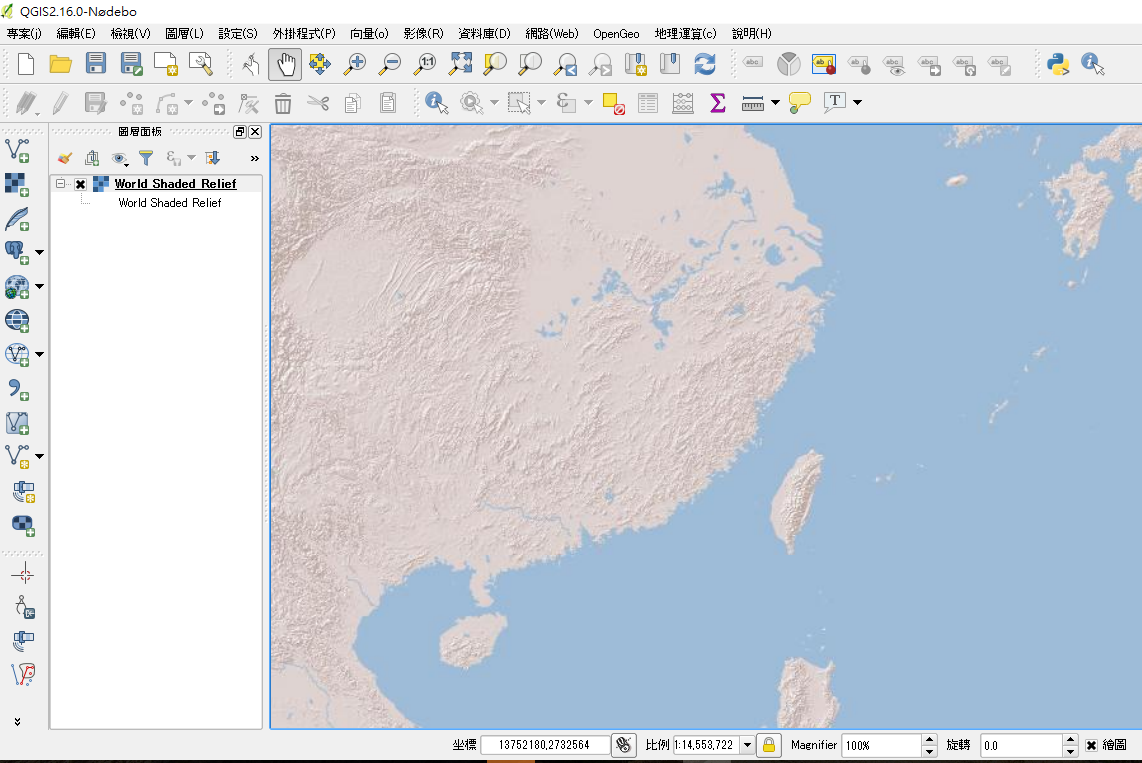Open the scale dropdown list
Image resolution: width=1142 pixels, height=763 pixels.
pos(747,745)
